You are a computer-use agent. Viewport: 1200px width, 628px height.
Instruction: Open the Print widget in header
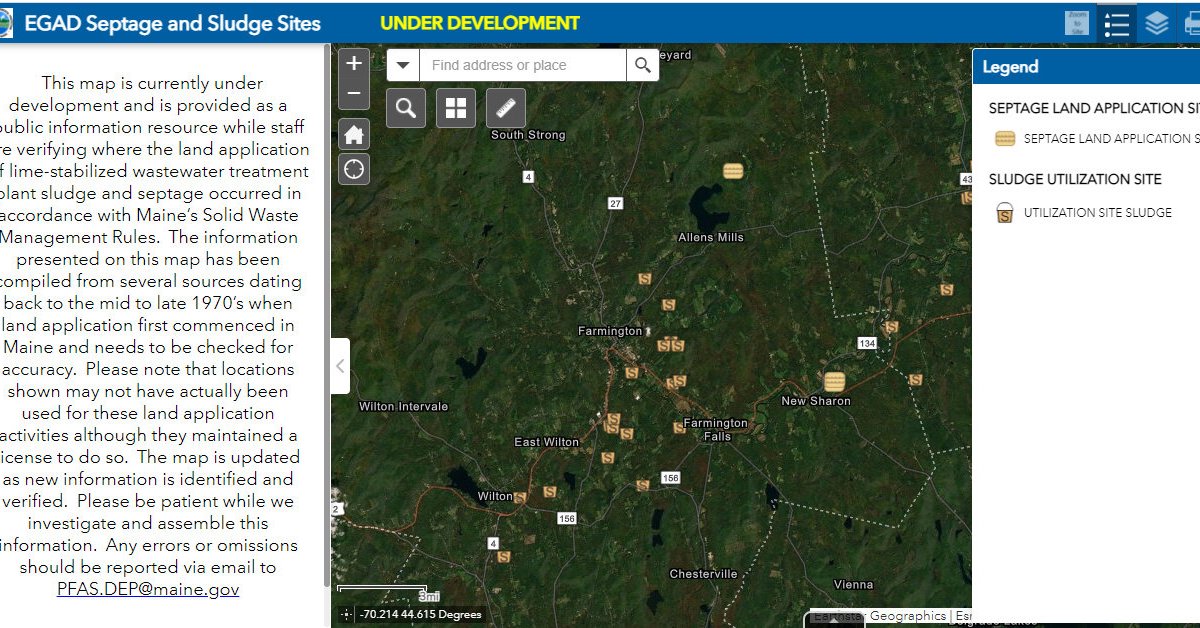tap(1190, 23)
